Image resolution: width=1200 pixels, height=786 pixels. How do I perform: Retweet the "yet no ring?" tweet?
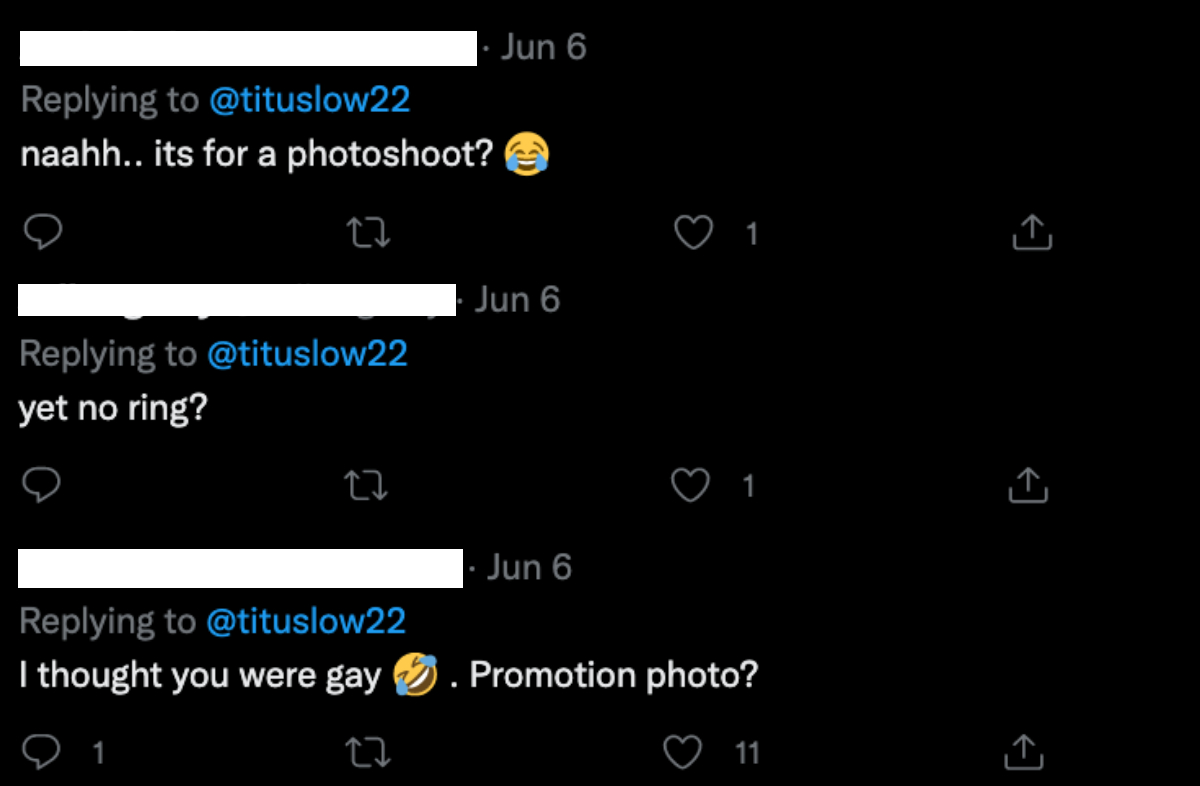point(365,486)
